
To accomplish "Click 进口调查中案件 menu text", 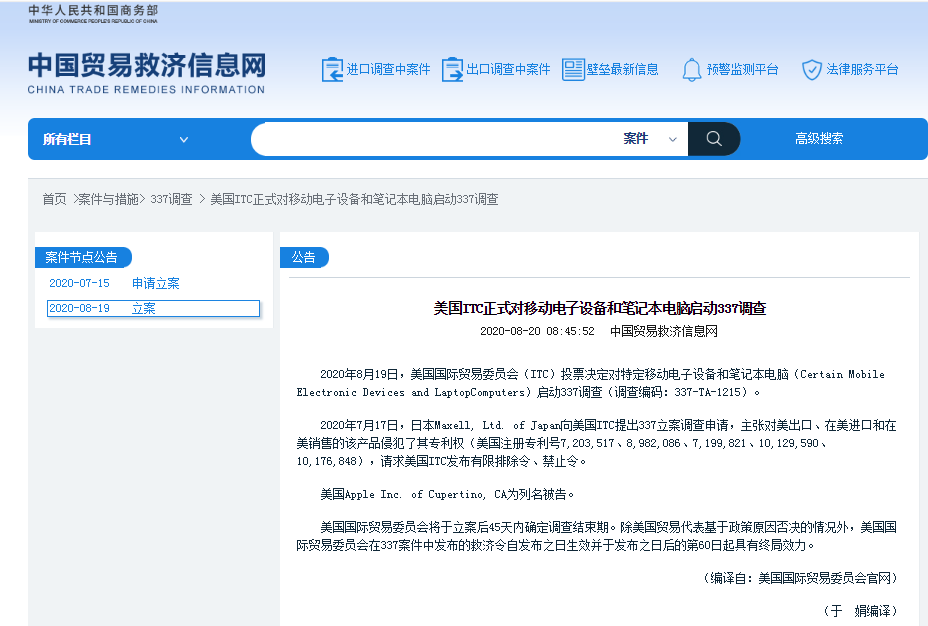I will pyautogui.click(x=388, y=69).
